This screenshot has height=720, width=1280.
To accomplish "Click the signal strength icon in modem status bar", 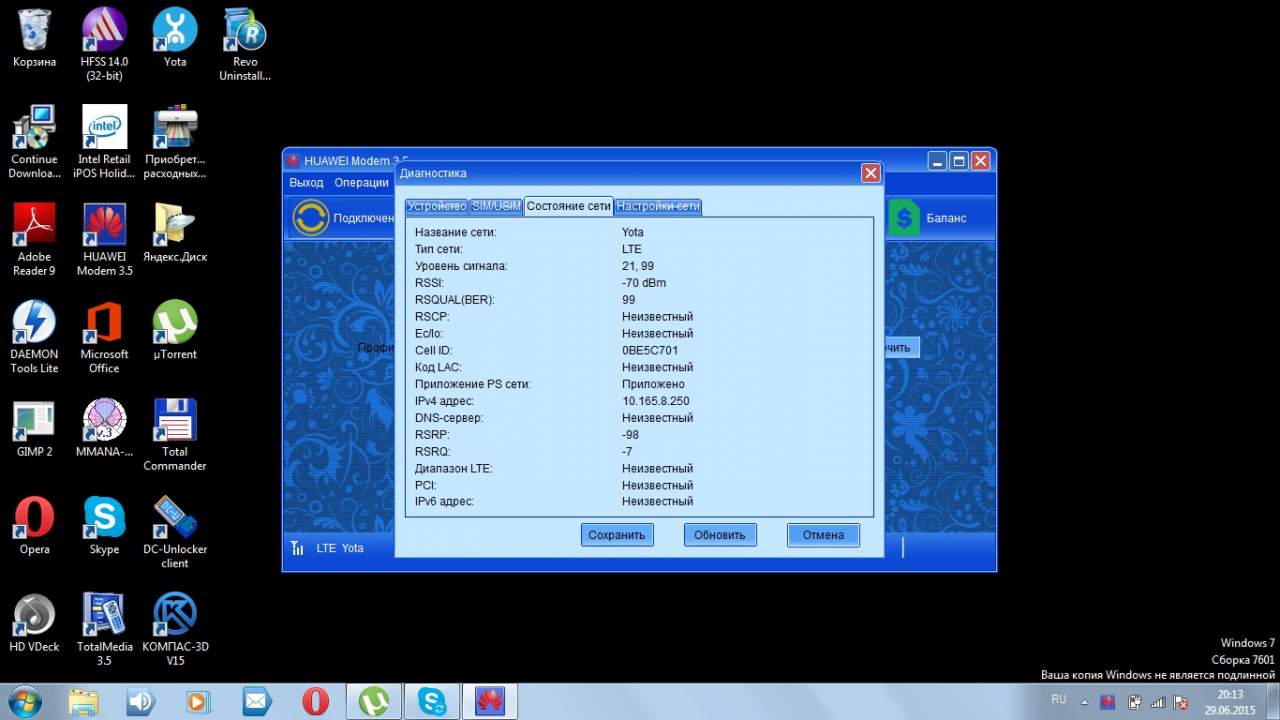I will point(297,548).
